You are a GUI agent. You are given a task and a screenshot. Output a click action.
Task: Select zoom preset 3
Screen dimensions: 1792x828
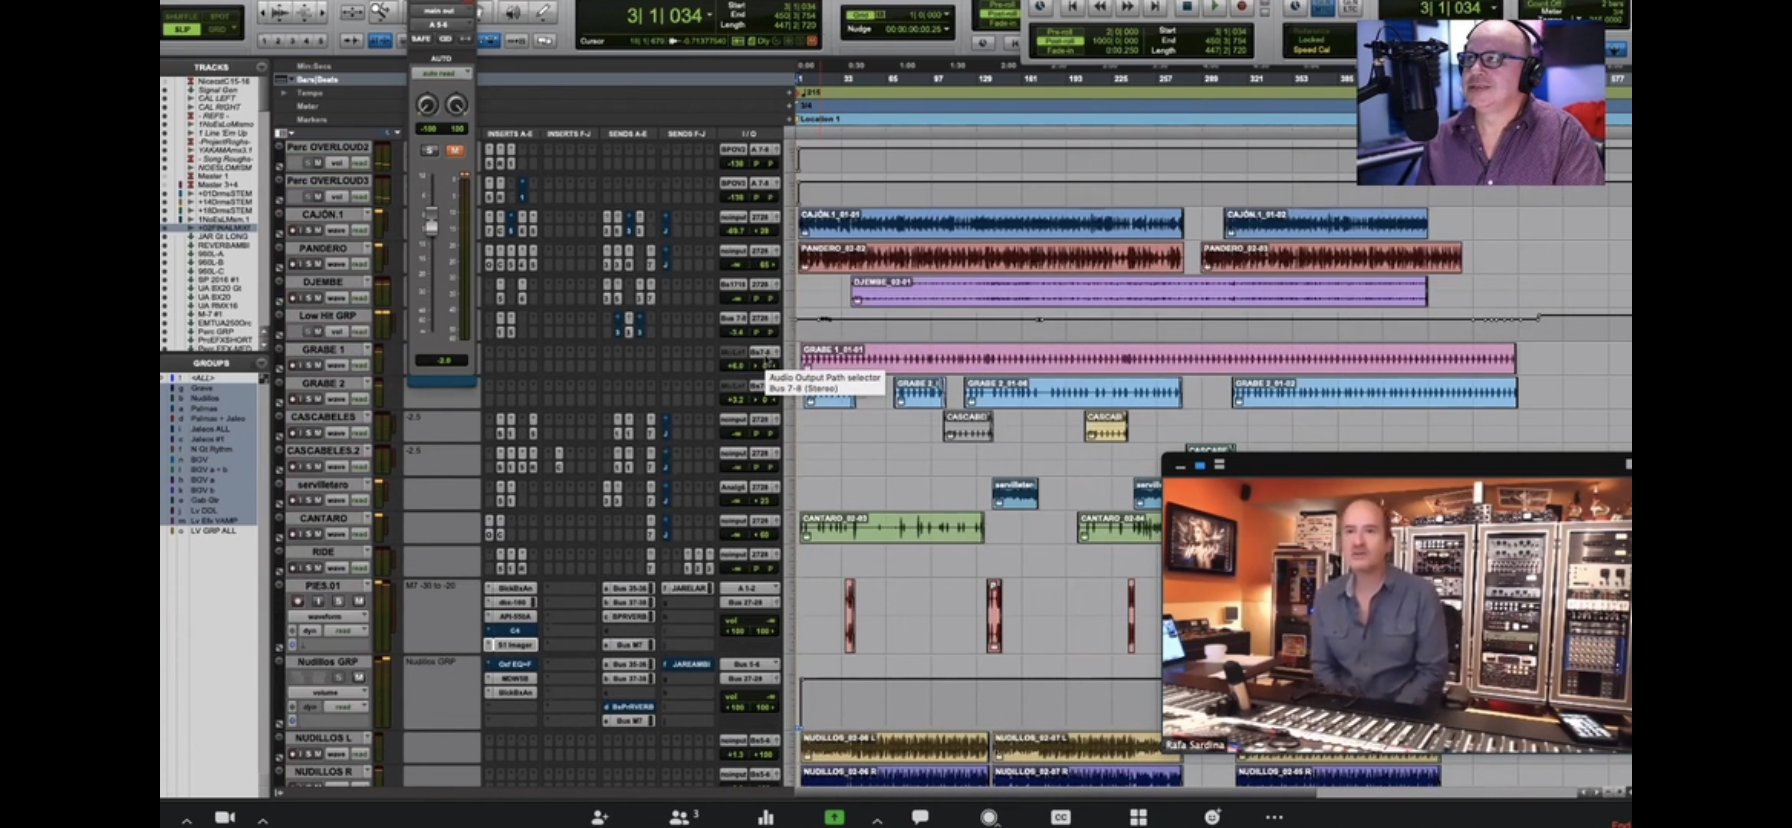click(293, 41)
